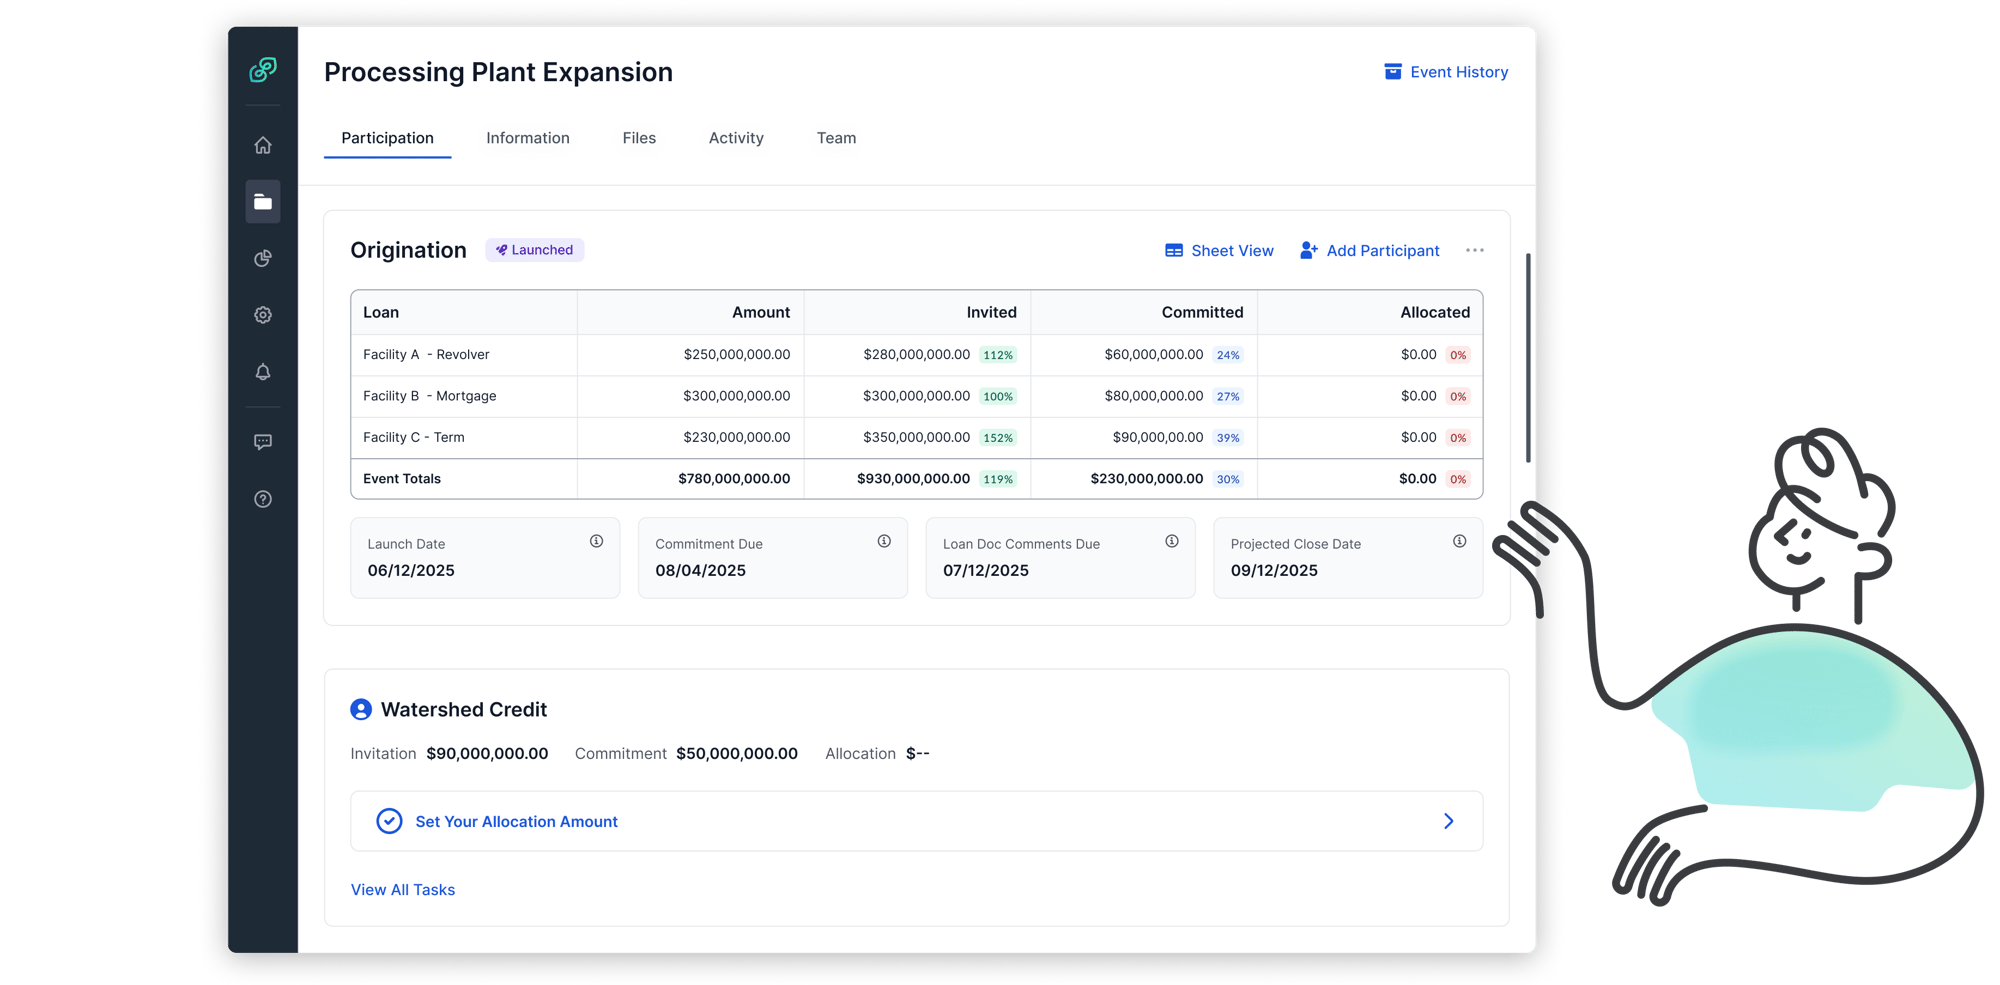Image resolution: width=2000 pixels, height=985 pixels.
Task: Click the info icon on Projected Close Date
Action: 1459,541
